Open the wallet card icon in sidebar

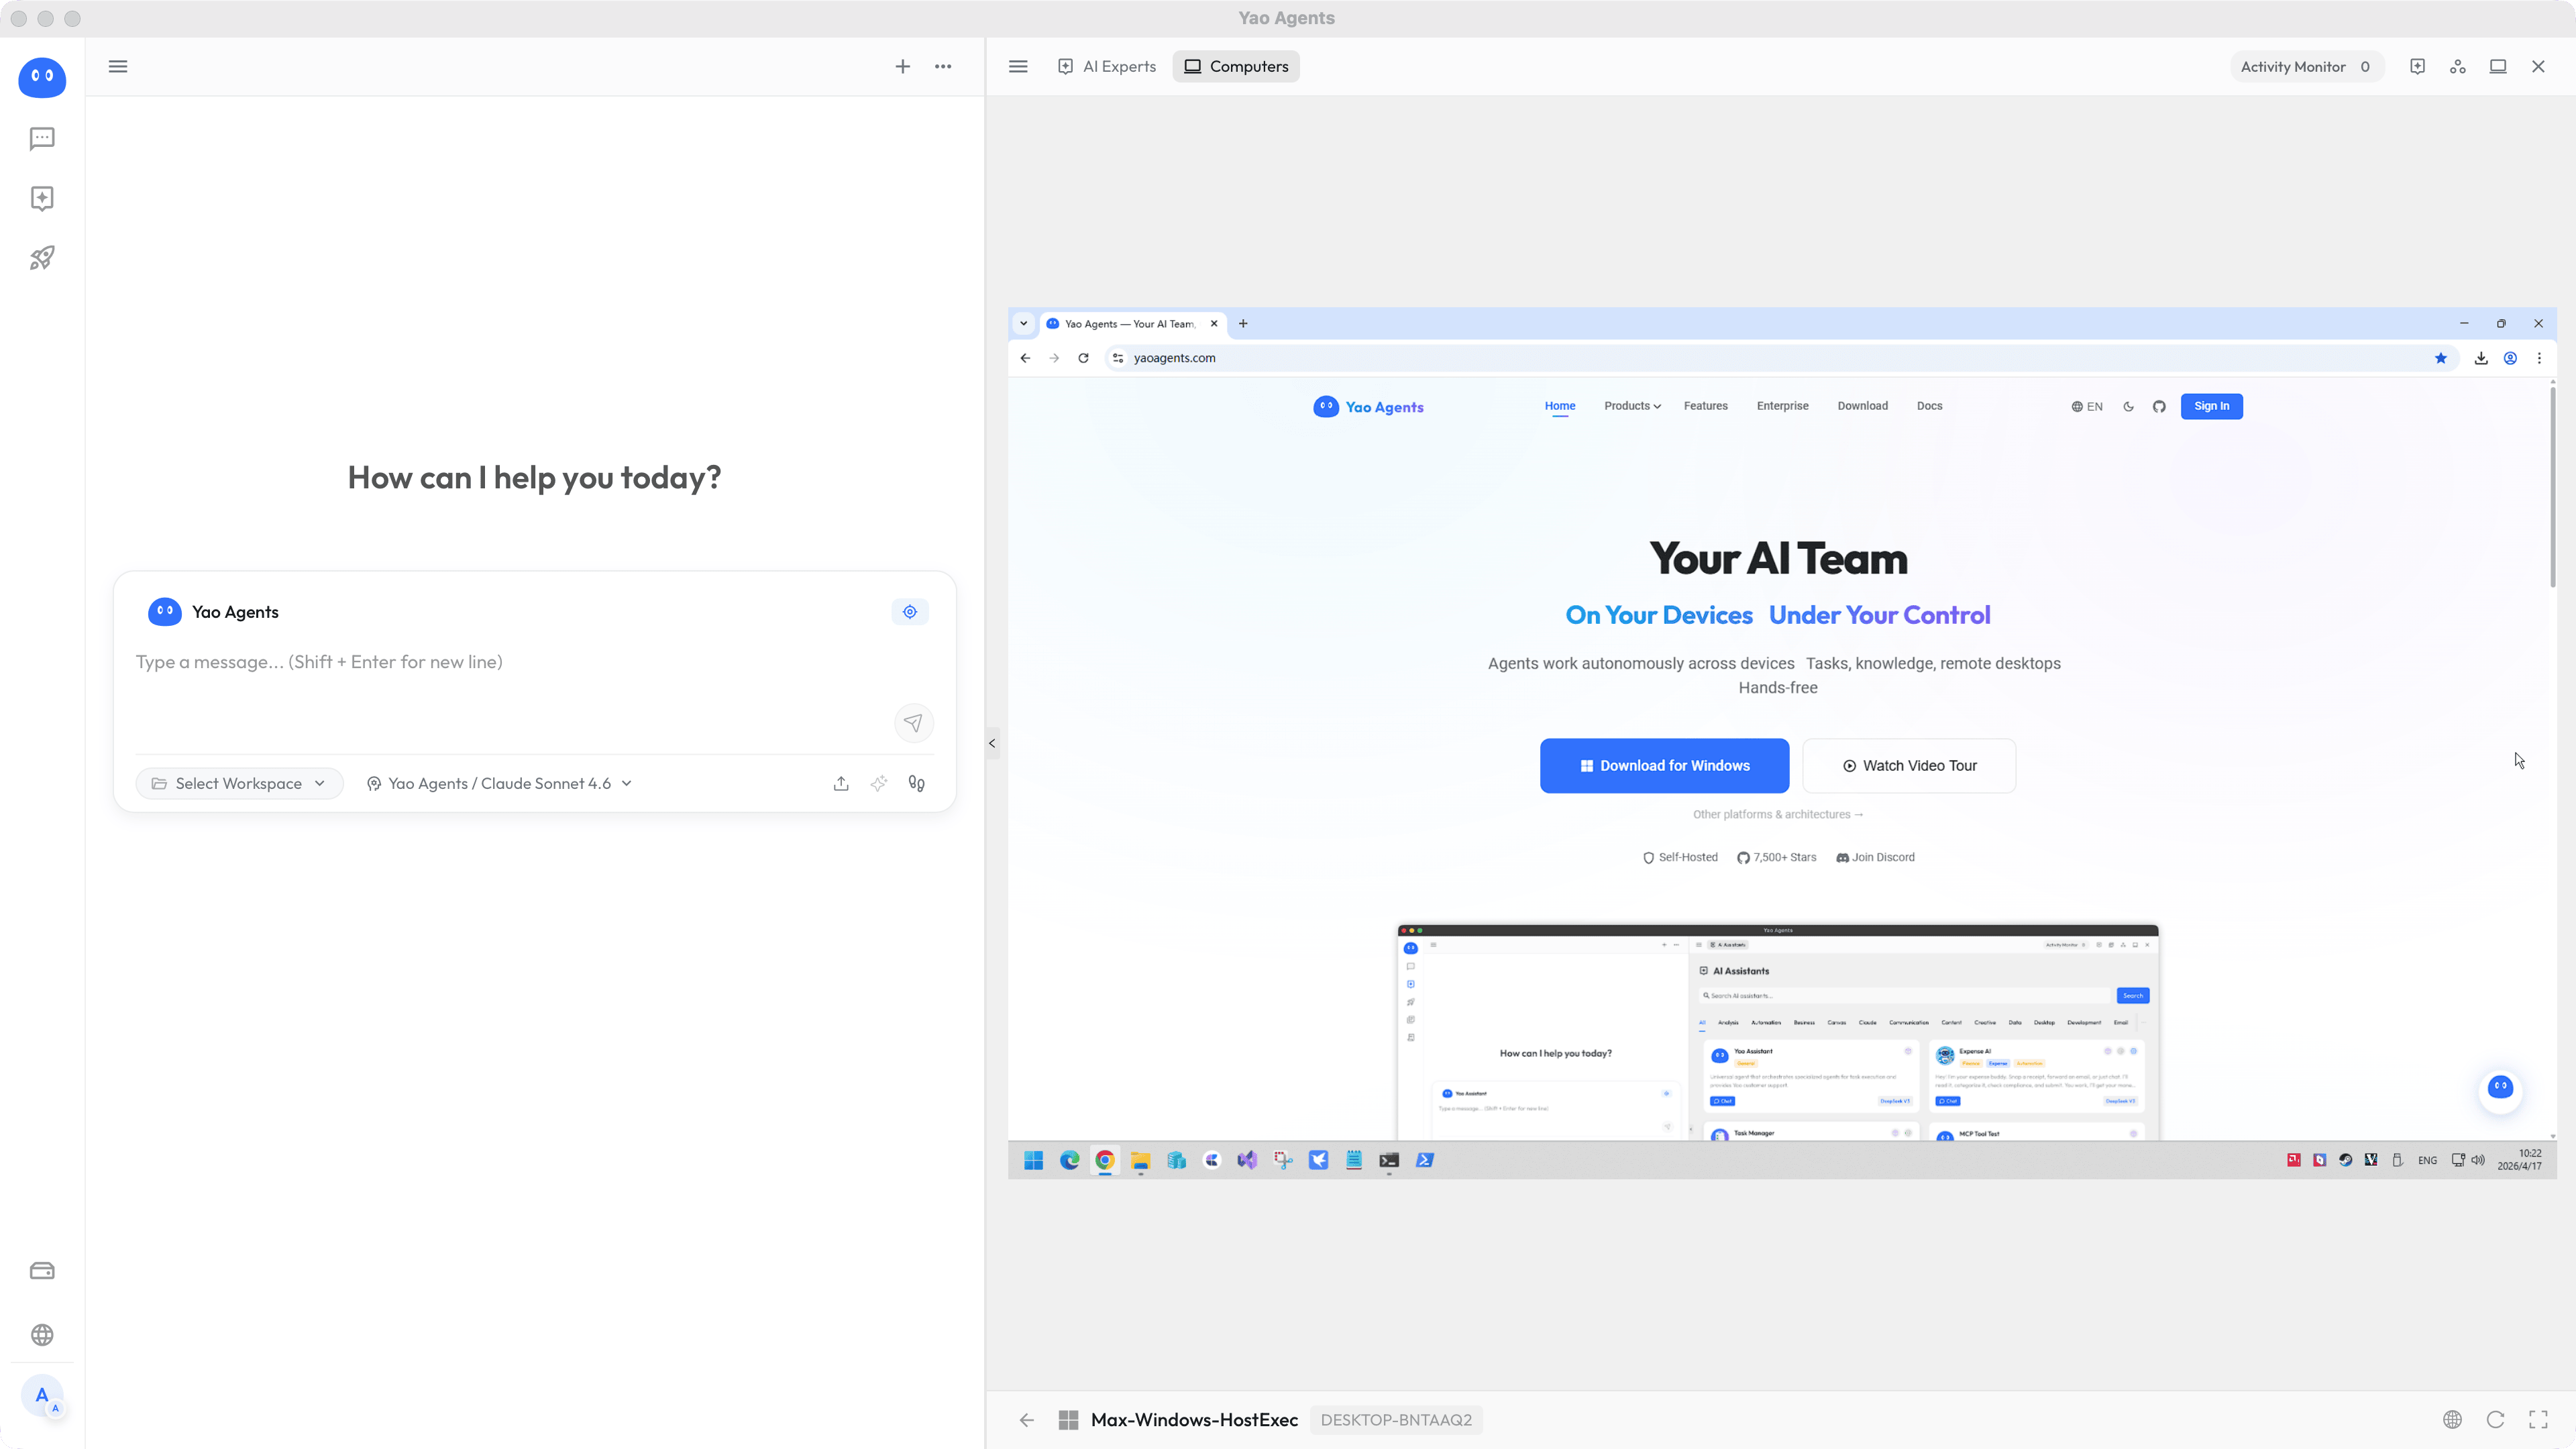42,1271
